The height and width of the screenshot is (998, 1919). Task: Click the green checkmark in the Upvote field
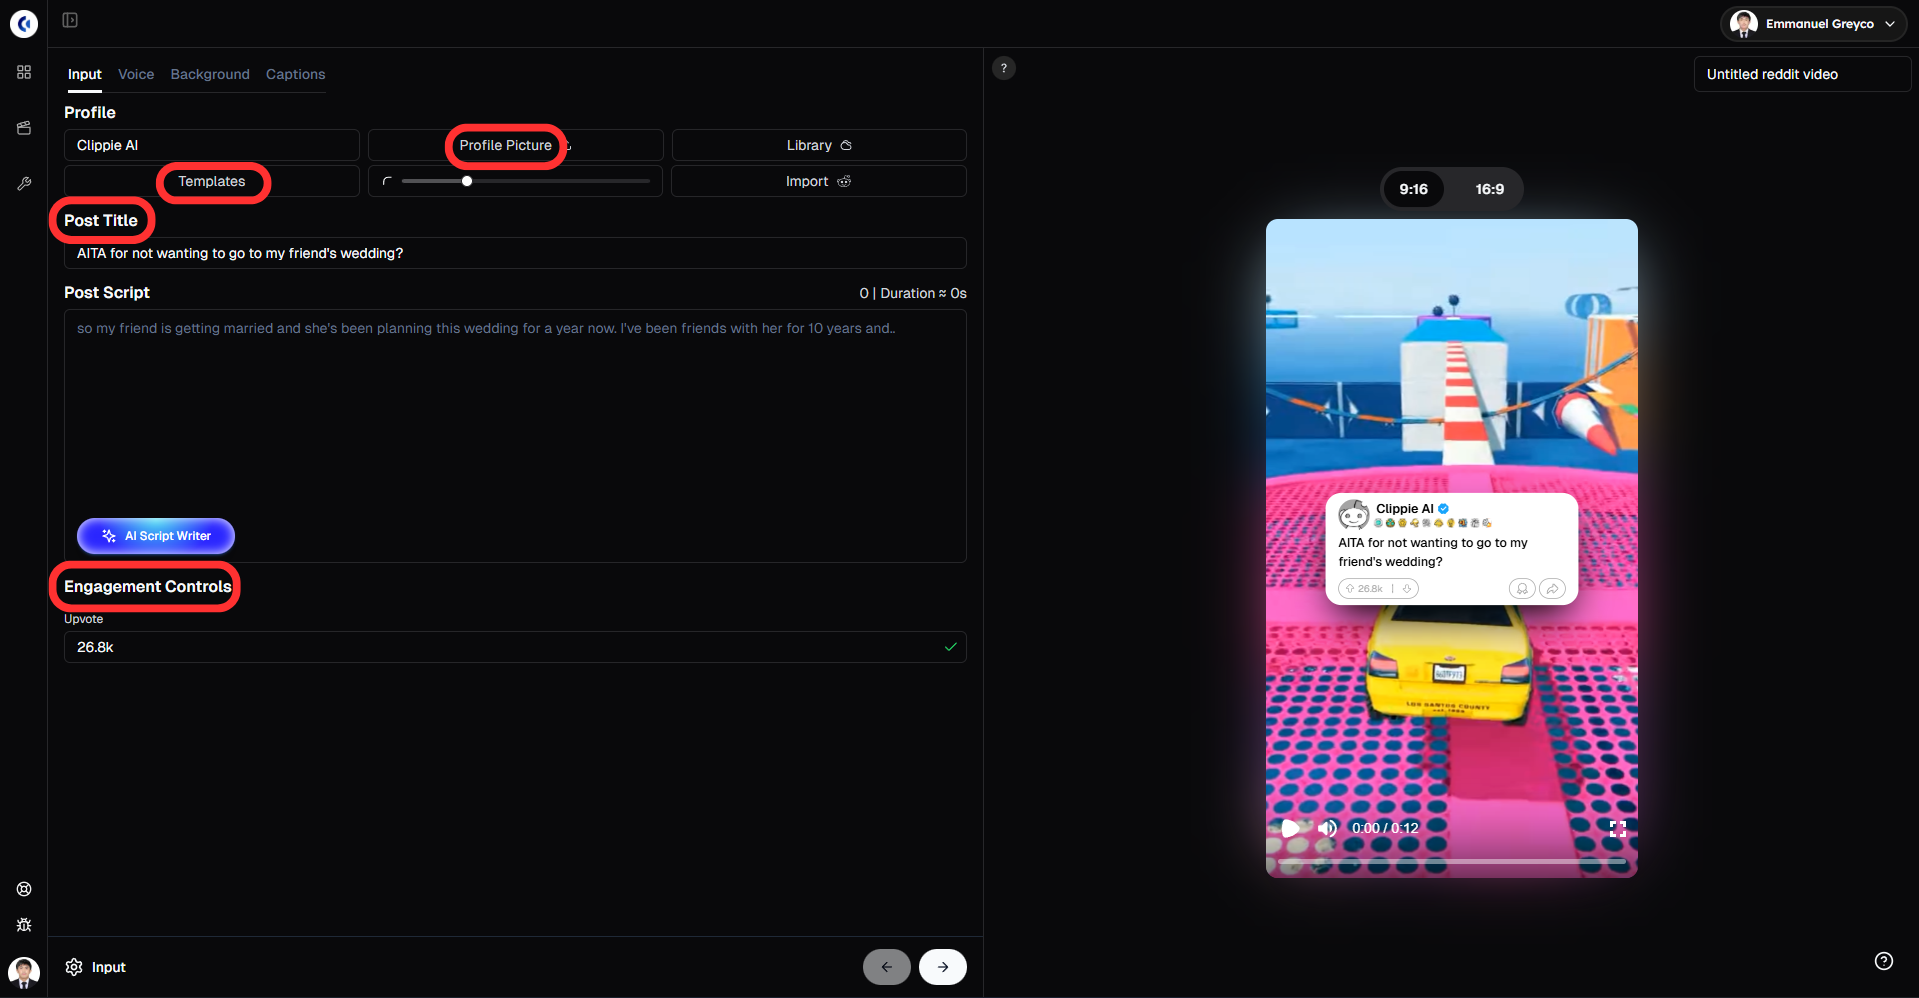(951, 647)
